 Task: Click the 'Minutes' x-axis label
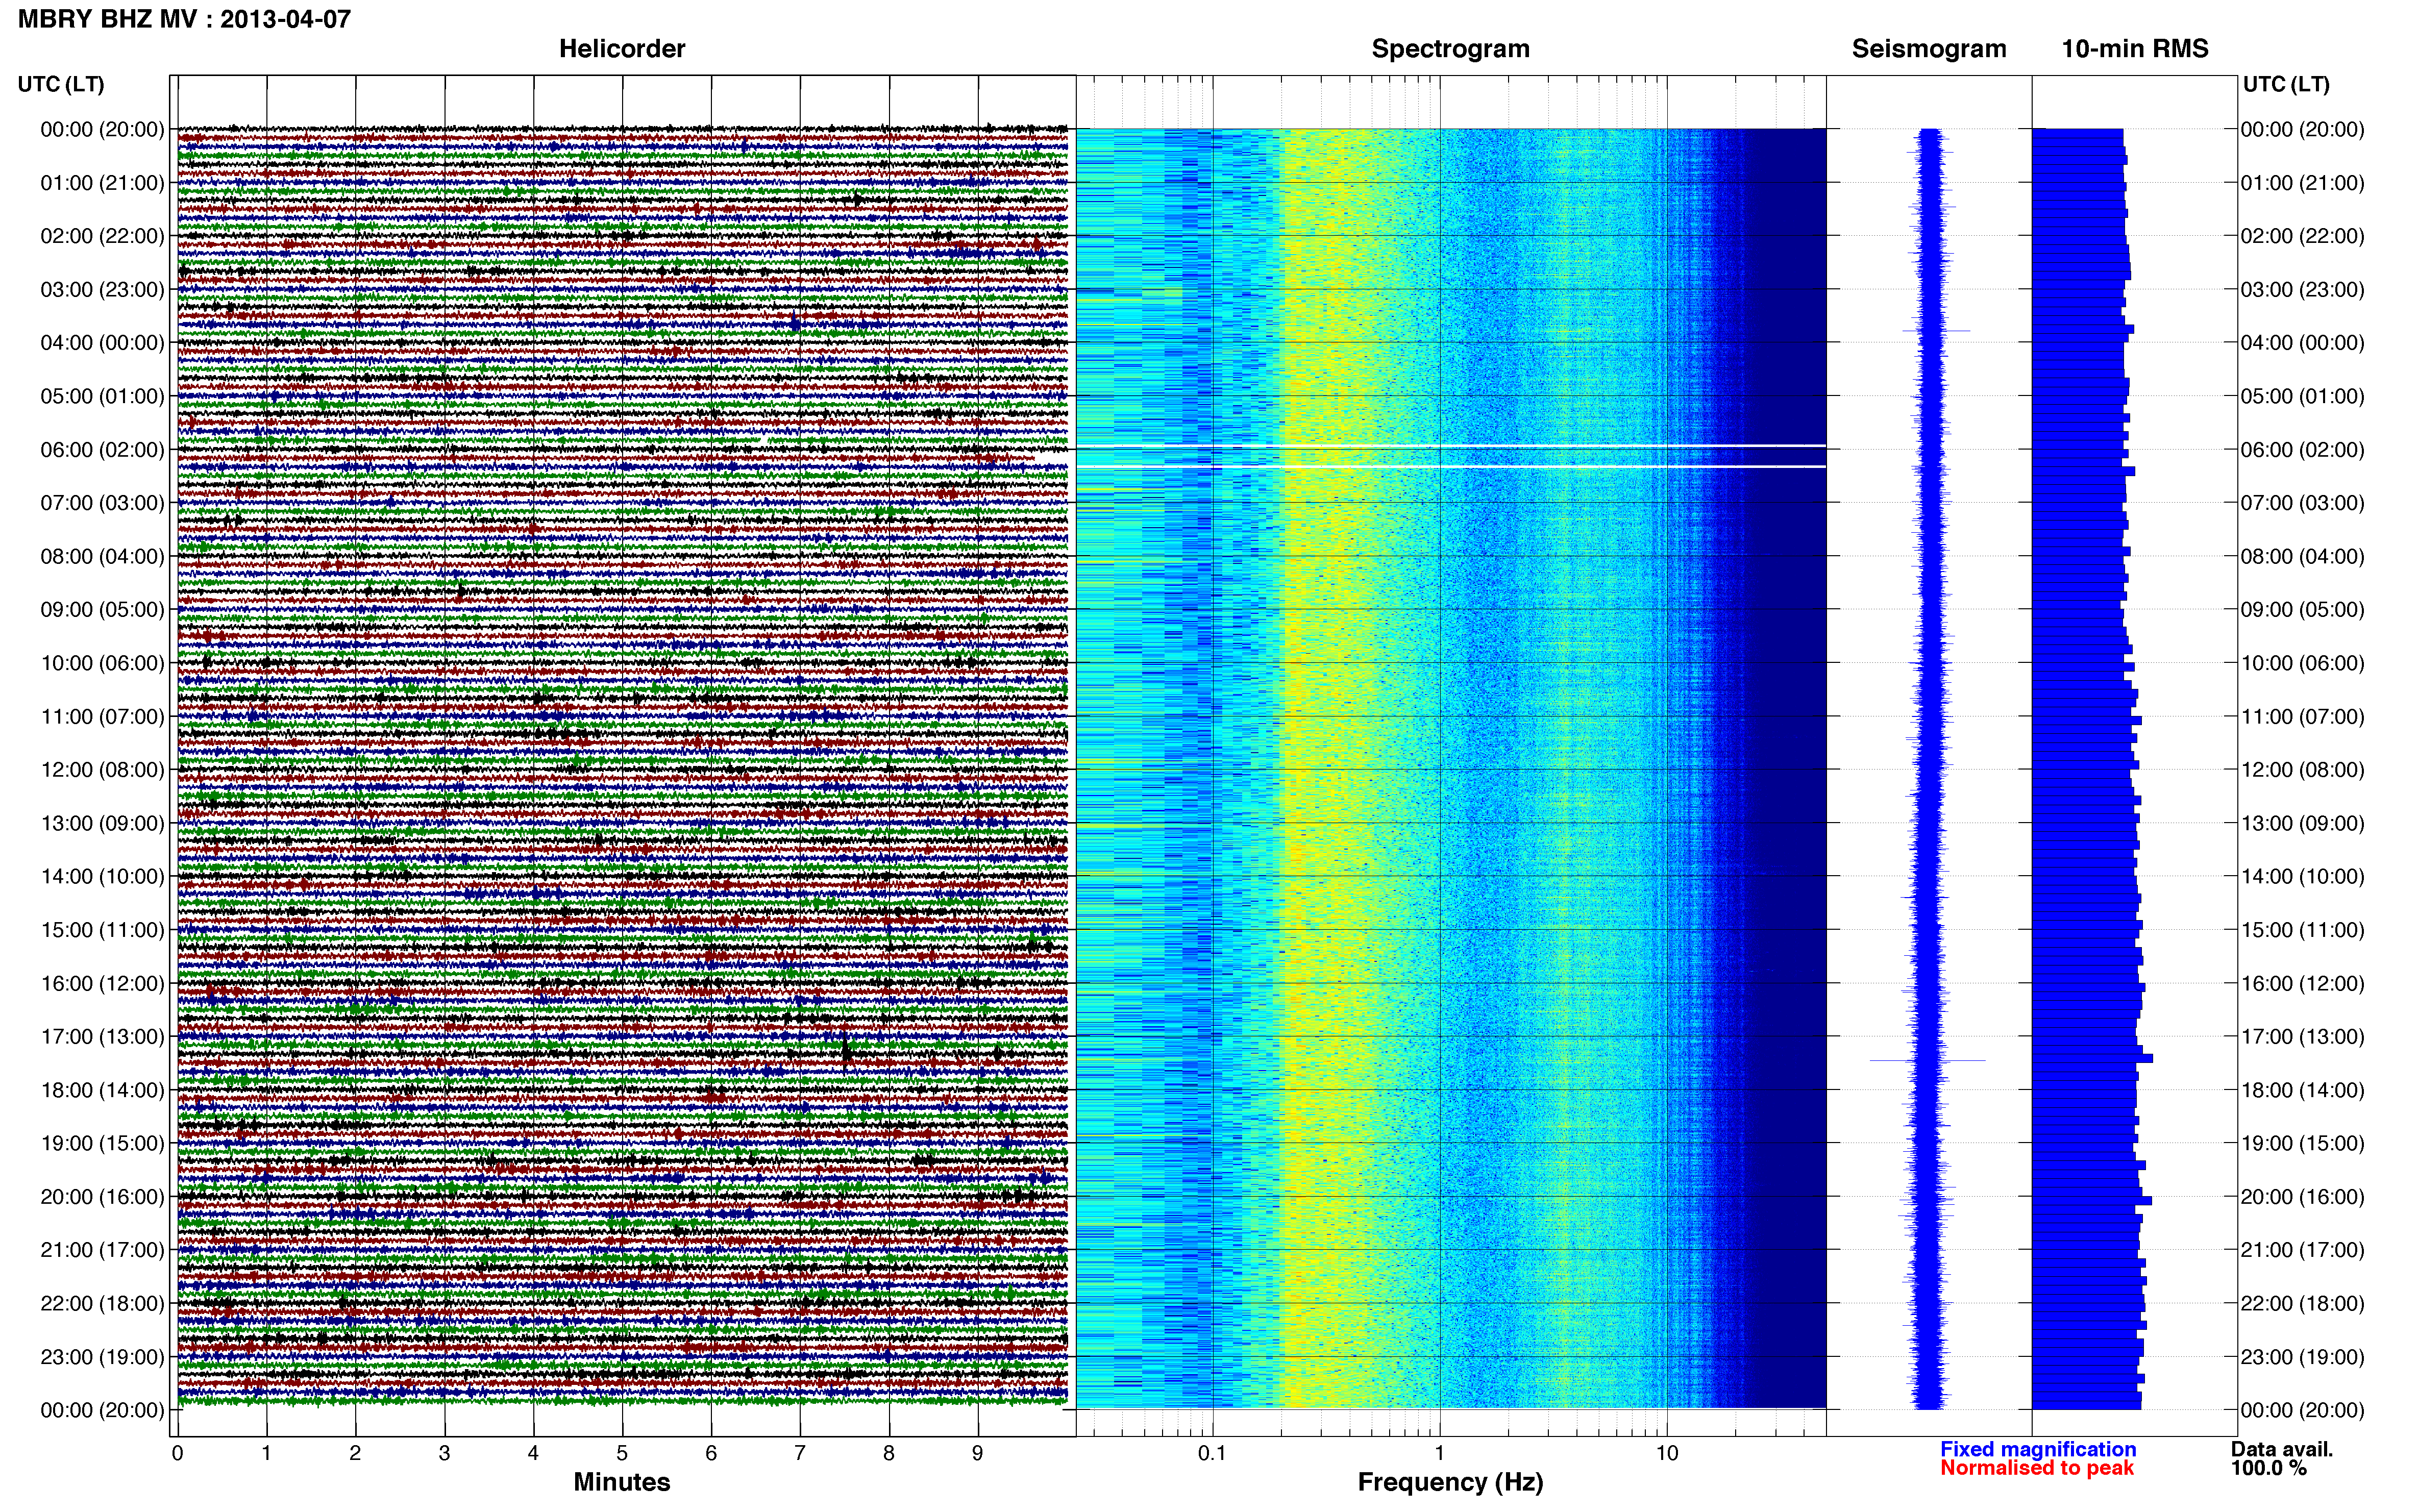pos(622,1482)
